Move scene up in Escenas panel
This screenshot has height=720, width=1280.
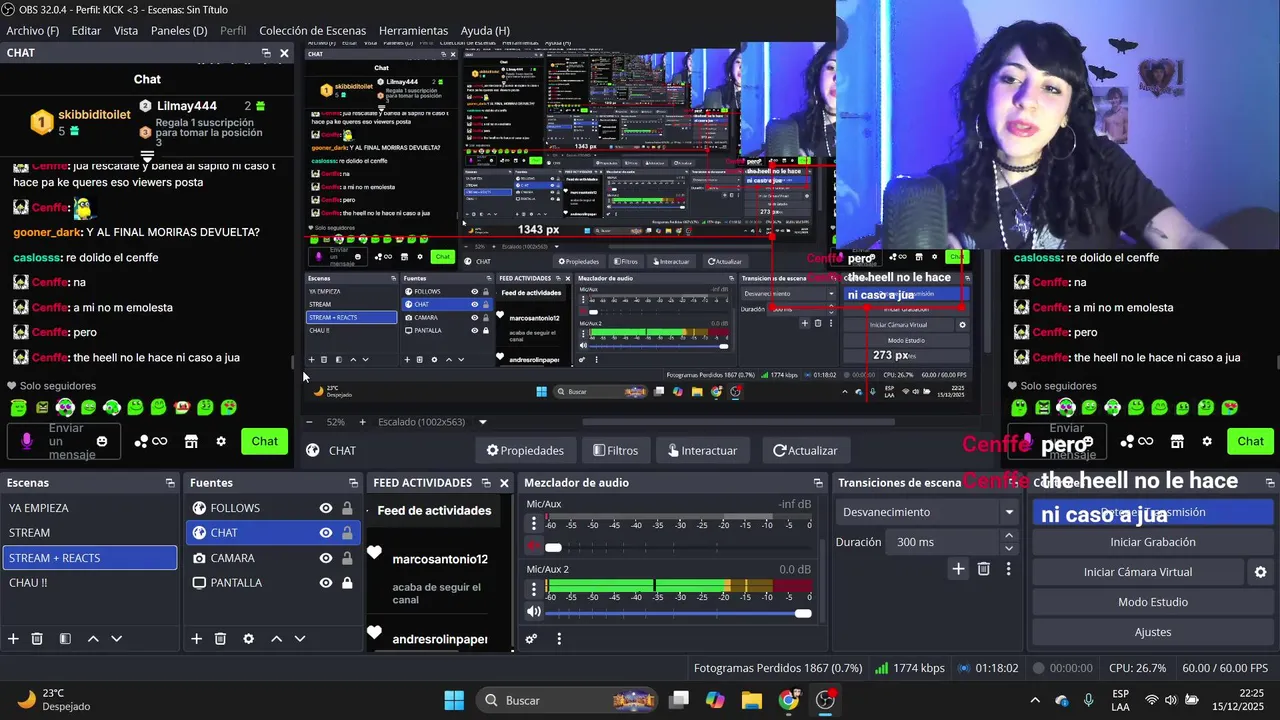tap(93, 639)
